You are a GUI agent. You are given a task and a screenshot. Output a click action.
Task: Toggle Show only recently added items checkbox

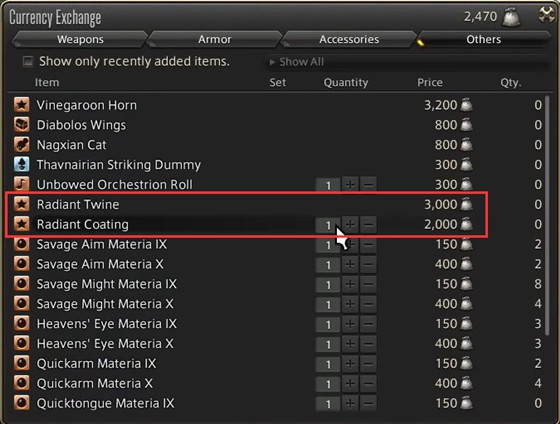click(x=28, y=61)
